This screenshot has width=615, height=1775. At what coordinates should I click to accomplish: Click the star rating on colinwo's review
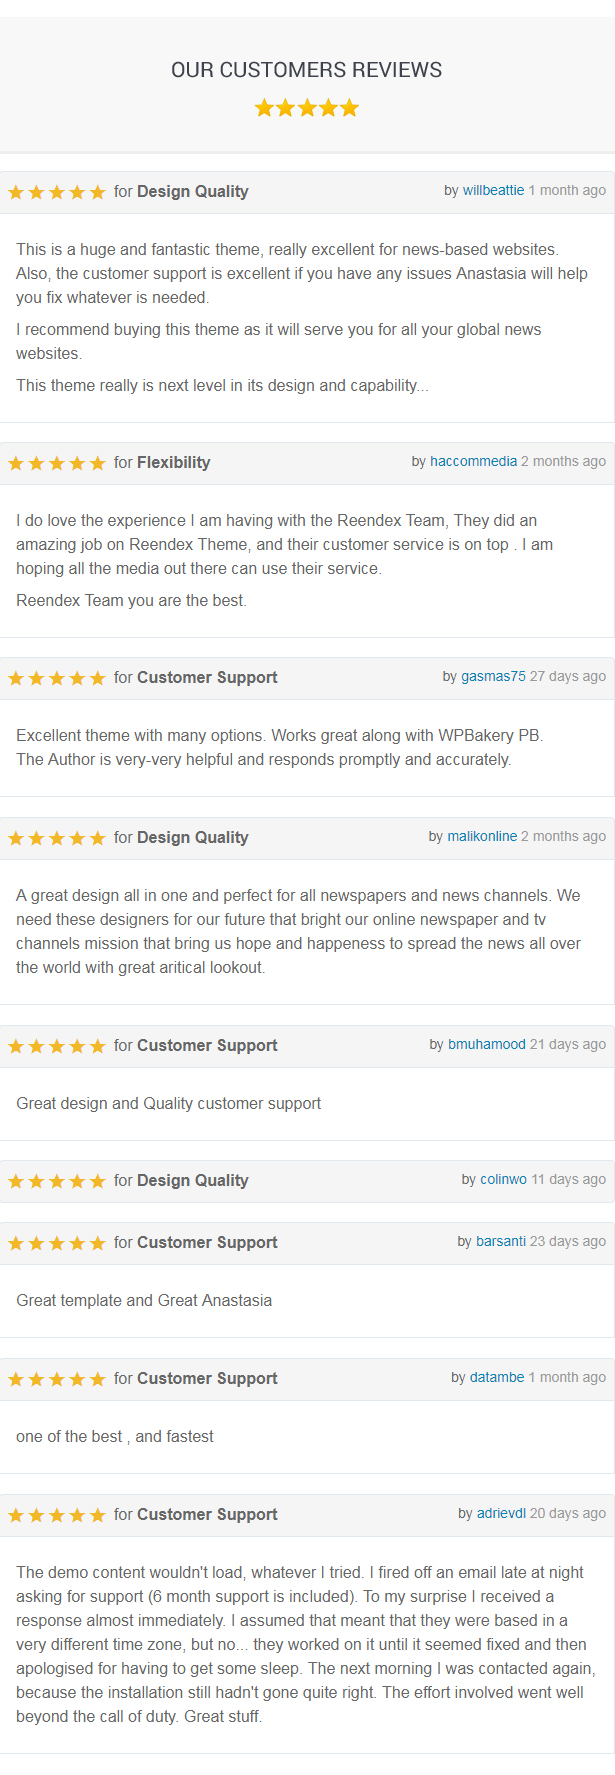tap(57, 1181)
